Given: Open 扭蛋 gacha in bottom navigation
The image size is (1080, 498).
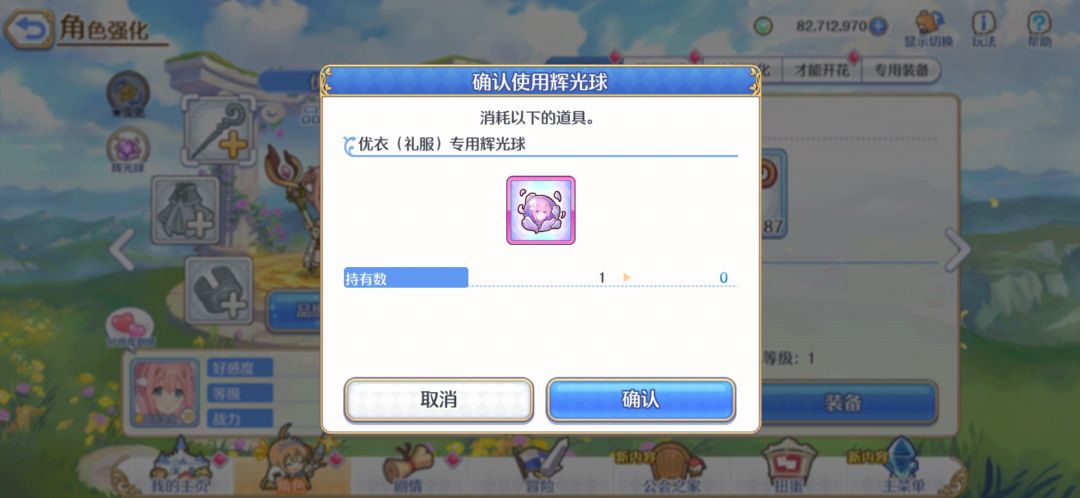Looking at the screenshot, I should click(x=790, y=468).
